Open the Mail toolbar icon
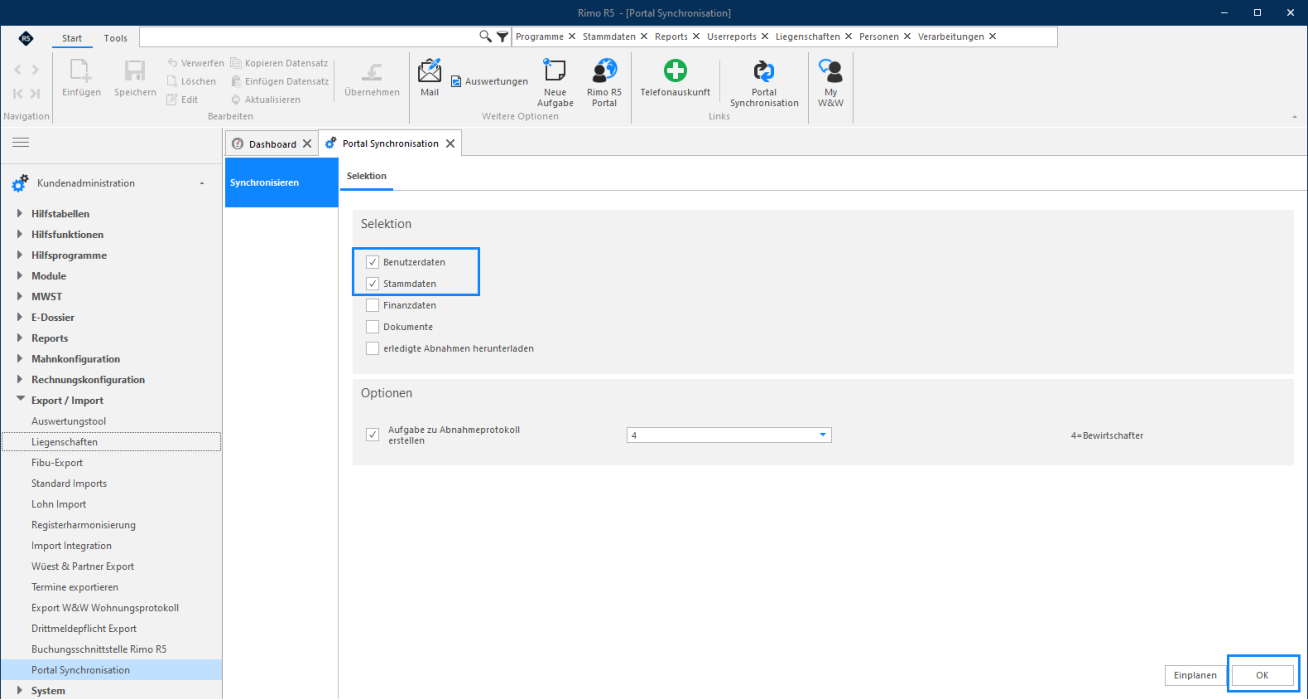The width and height of the screenshot is (1308, 700). coord(429,77)
